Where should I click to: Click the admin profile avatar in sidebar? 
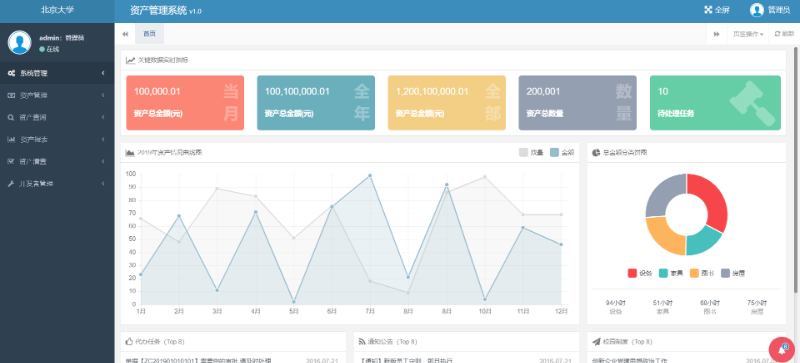[x=19, y=42]
